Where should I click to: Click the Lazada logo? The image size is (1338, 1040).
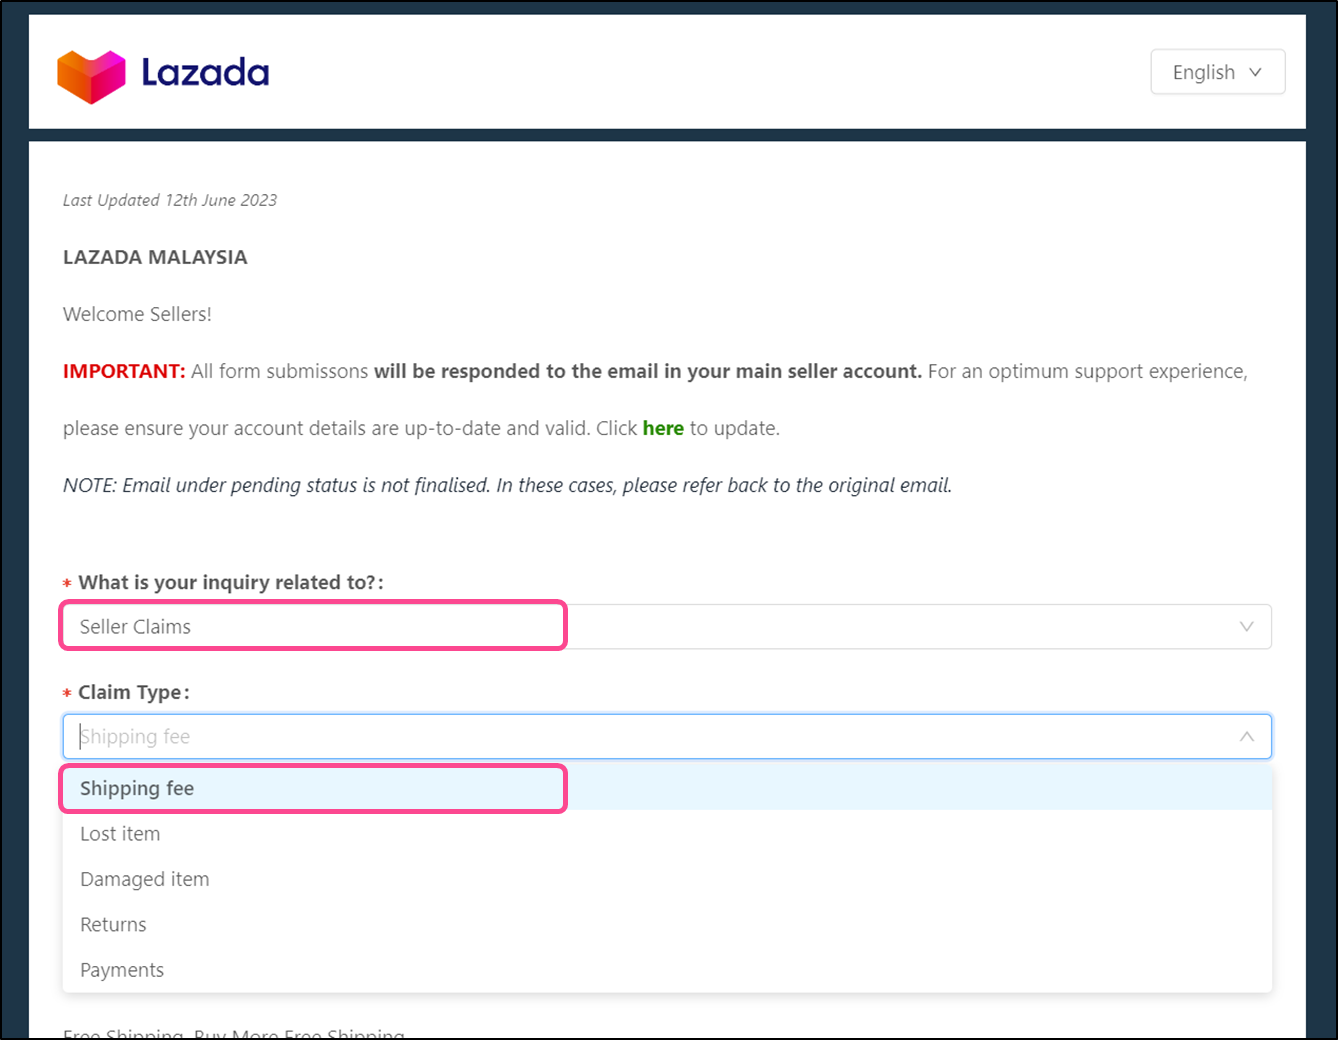point(162,73)
